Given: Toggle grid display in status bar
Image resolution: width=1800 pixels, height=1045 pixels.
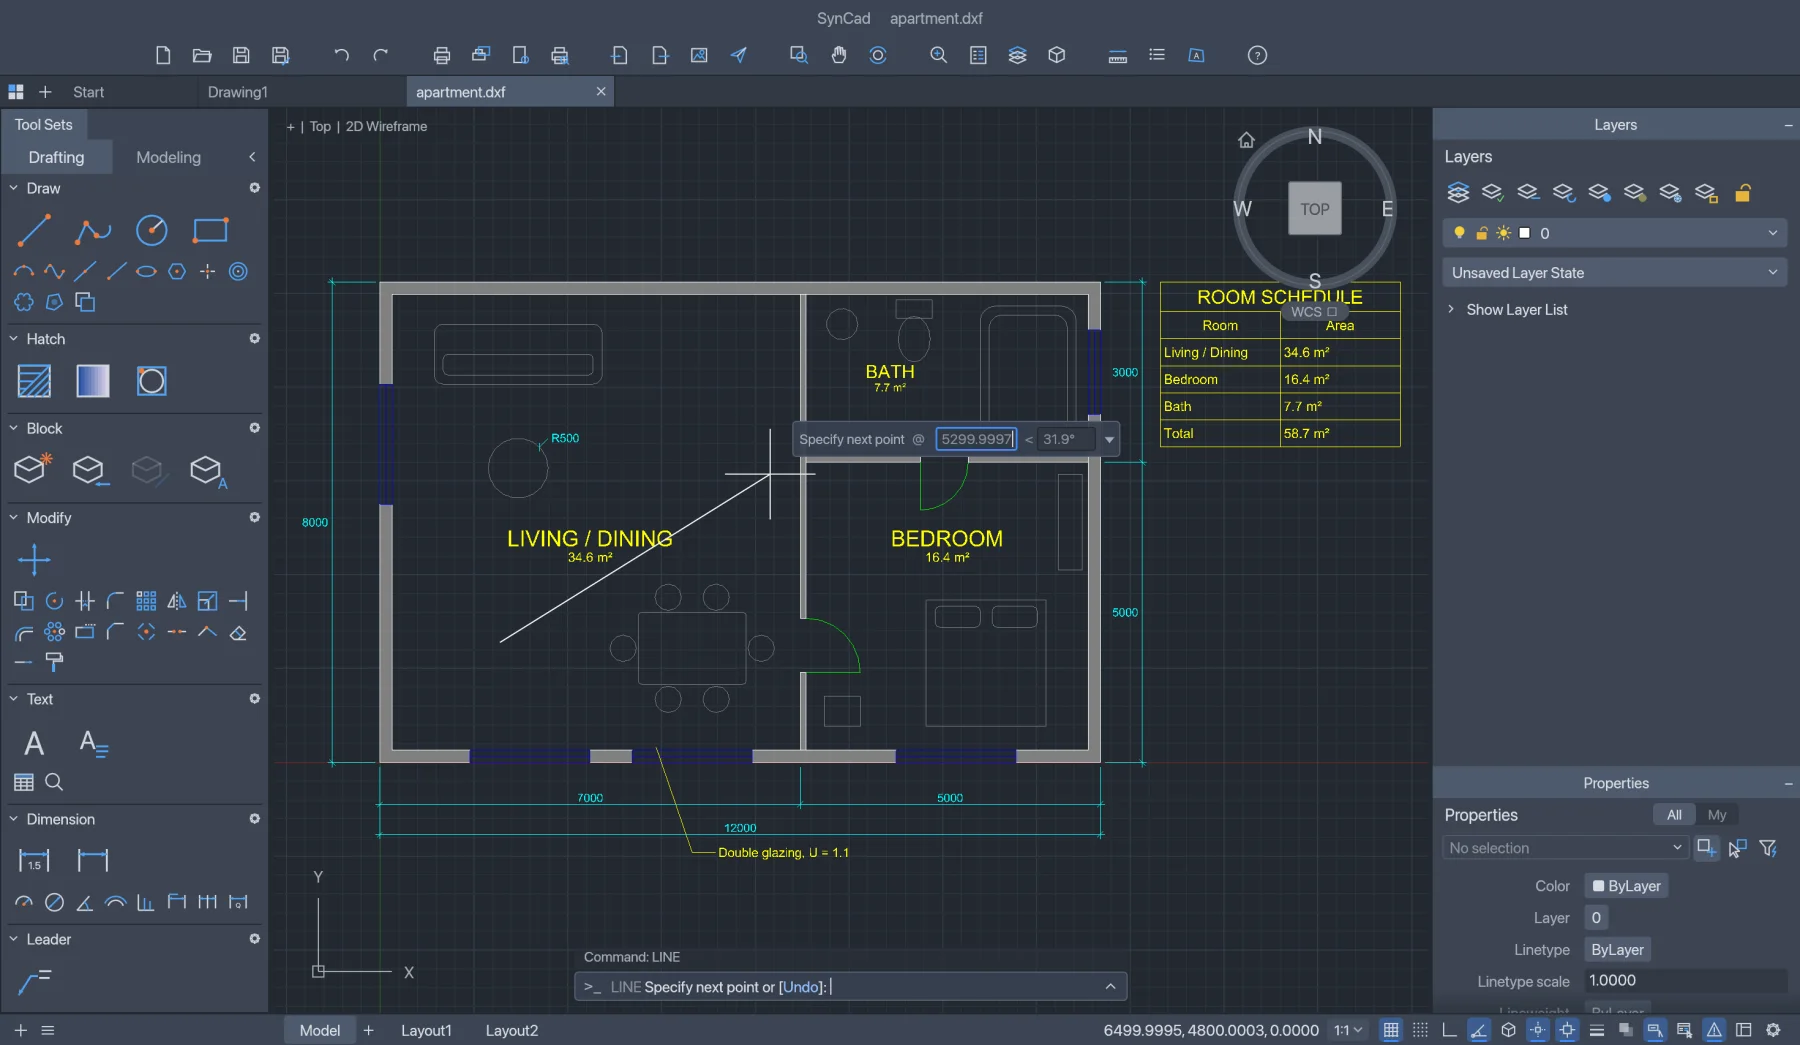Looking at the screenshot, I should pyautogui.click(x=1391, y=1030).
